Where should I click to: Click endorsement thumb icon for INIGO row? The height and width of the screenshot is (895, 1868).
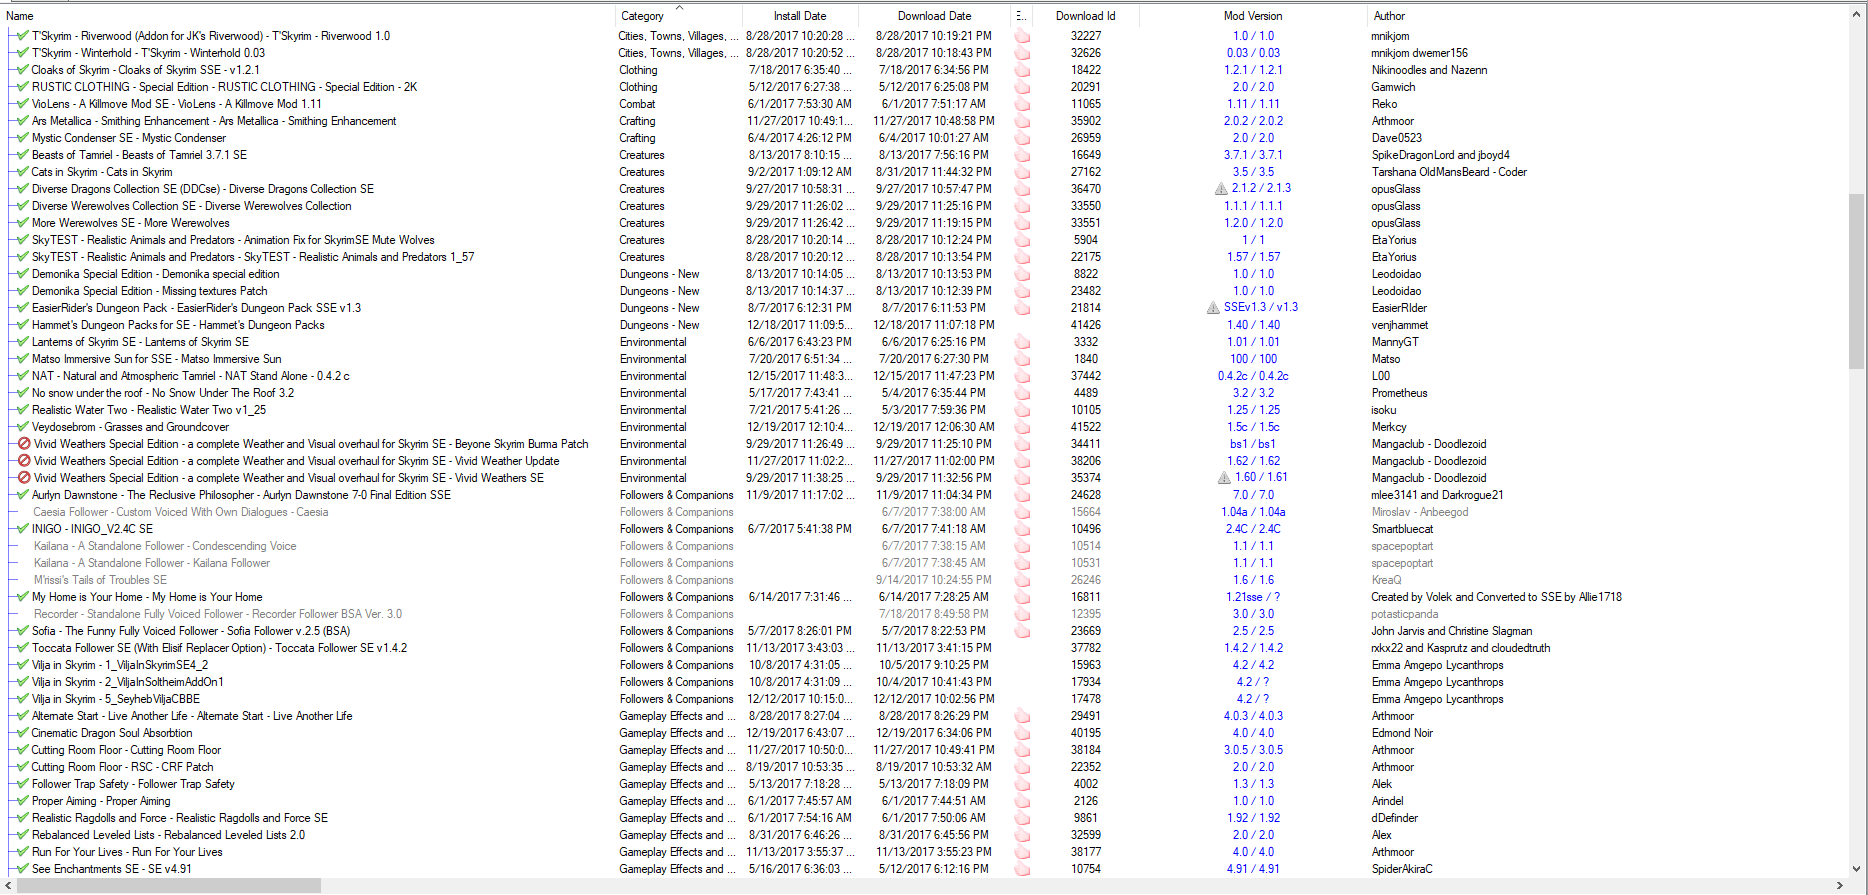point(1022,529)
